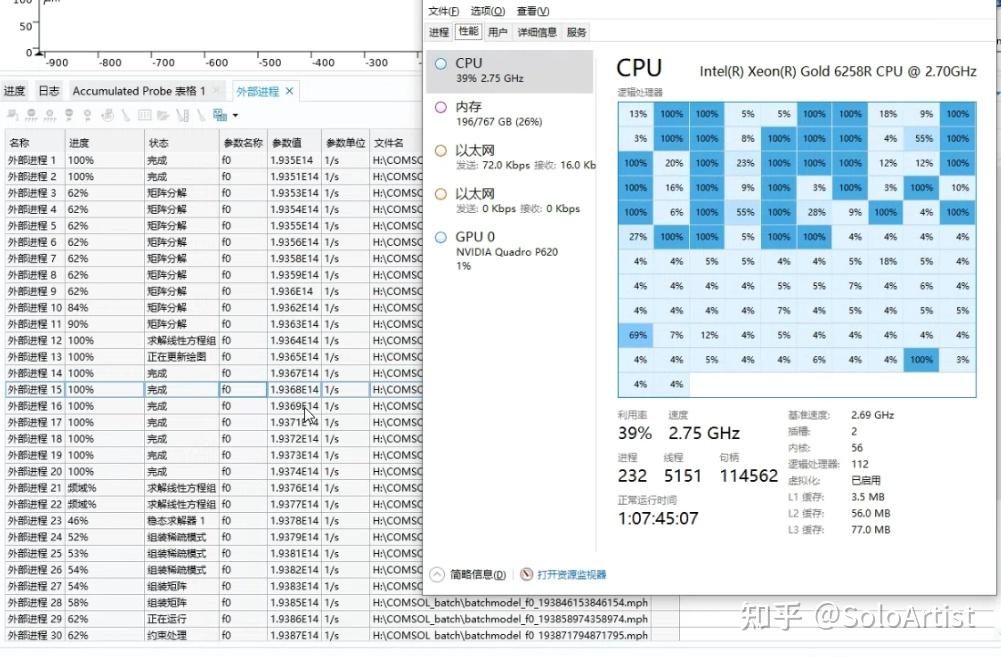Click the teal table format icon on the toolbar
The width and height of the screenshot is (1001, 657).
220,115
